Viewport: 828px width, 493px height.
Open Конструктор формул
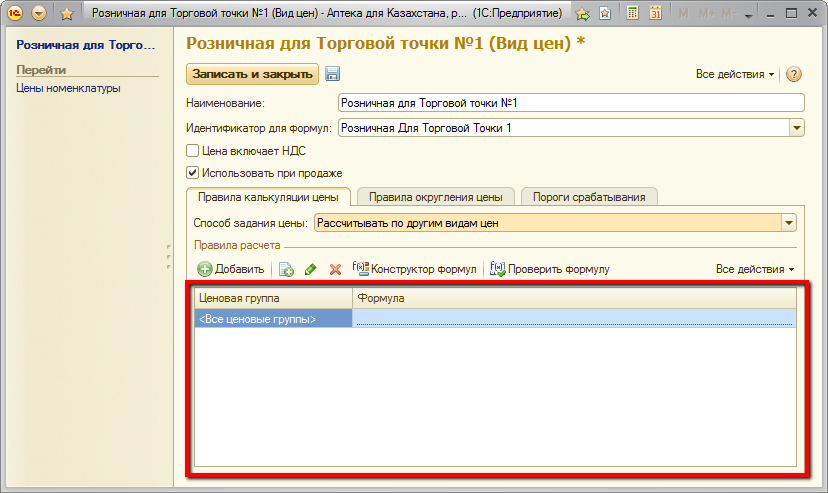[414, 269]
